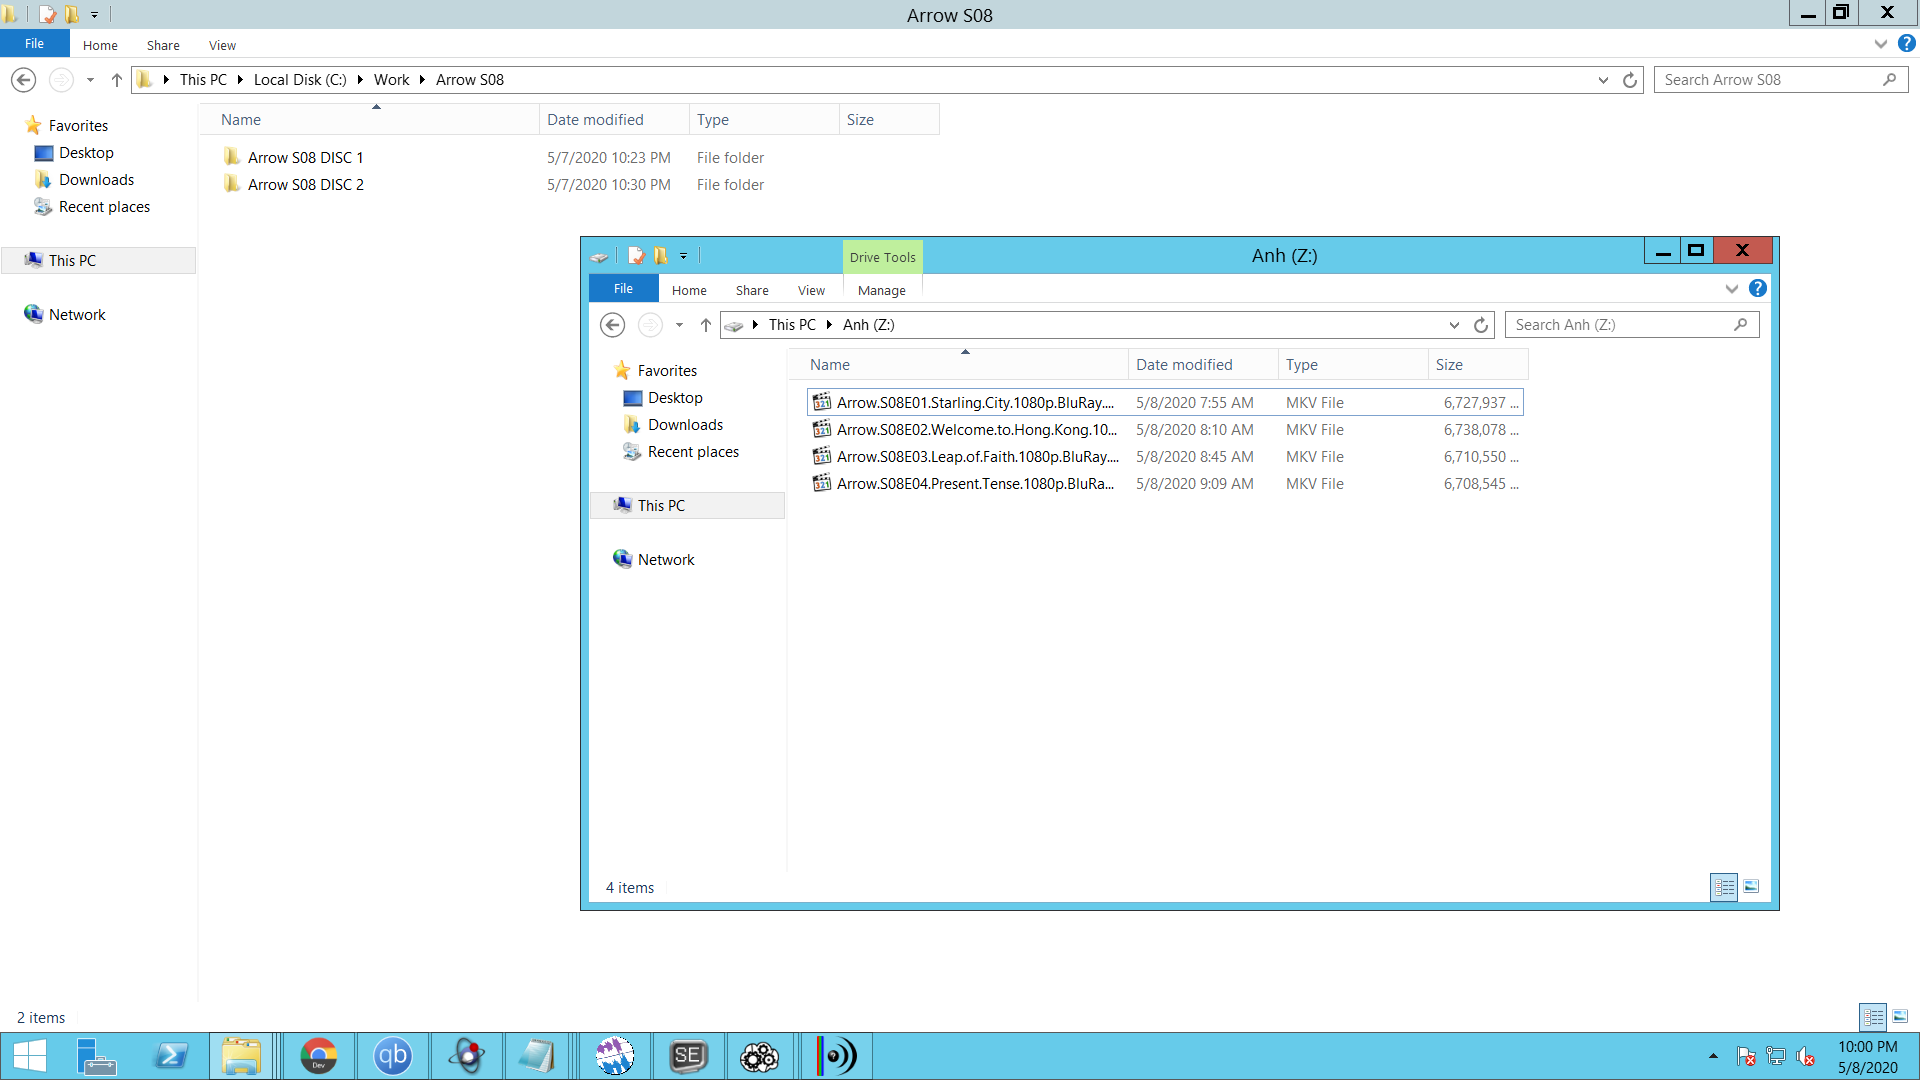
Task: Select Arrow S08 DISC 2 folder
Action: [305, 185]
